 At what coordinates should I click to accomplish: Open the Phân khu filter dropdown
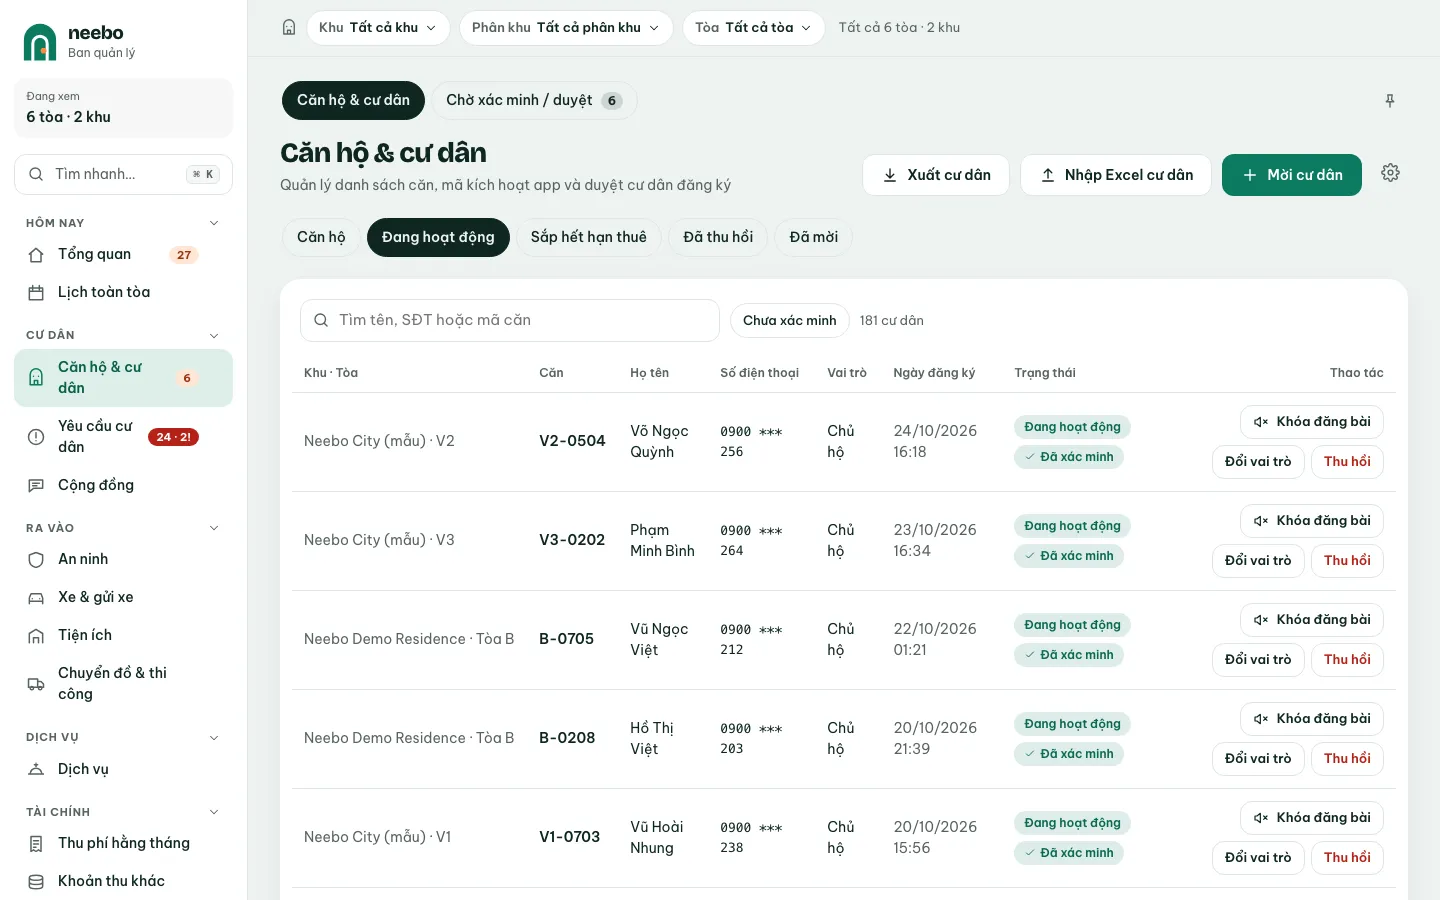[566, 28]
